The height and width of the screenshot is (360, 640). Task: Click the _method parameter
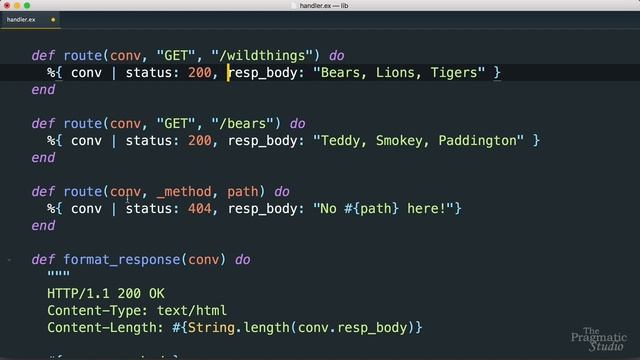point(184,192)
